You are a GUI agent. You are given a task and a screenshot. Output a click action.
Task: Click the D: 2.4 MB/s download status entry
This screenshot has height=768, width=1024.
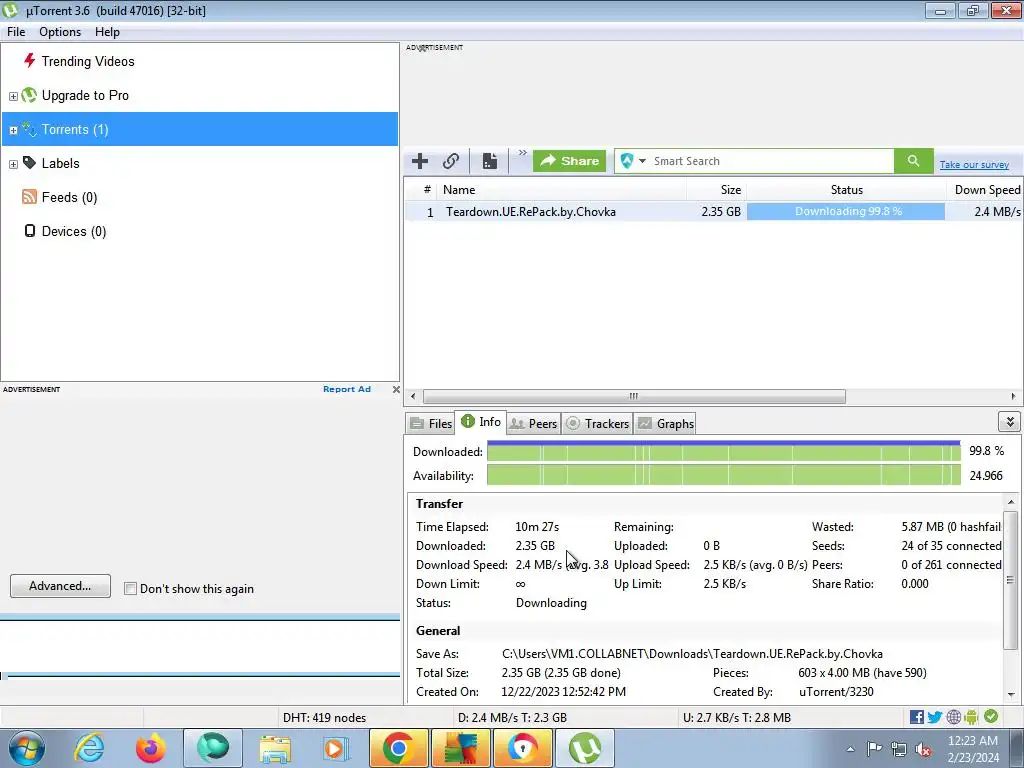(512, 718)
